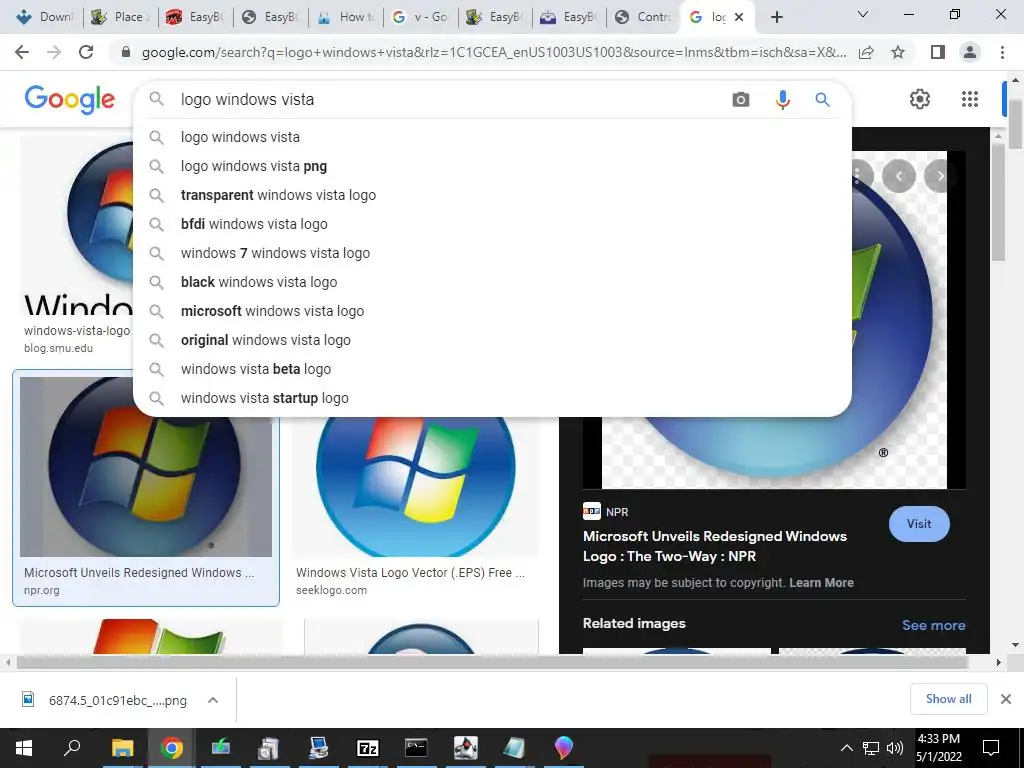This screenshot has width=1024, height=768.
Task: Close the active Google search tab
Action: [739, 17]
